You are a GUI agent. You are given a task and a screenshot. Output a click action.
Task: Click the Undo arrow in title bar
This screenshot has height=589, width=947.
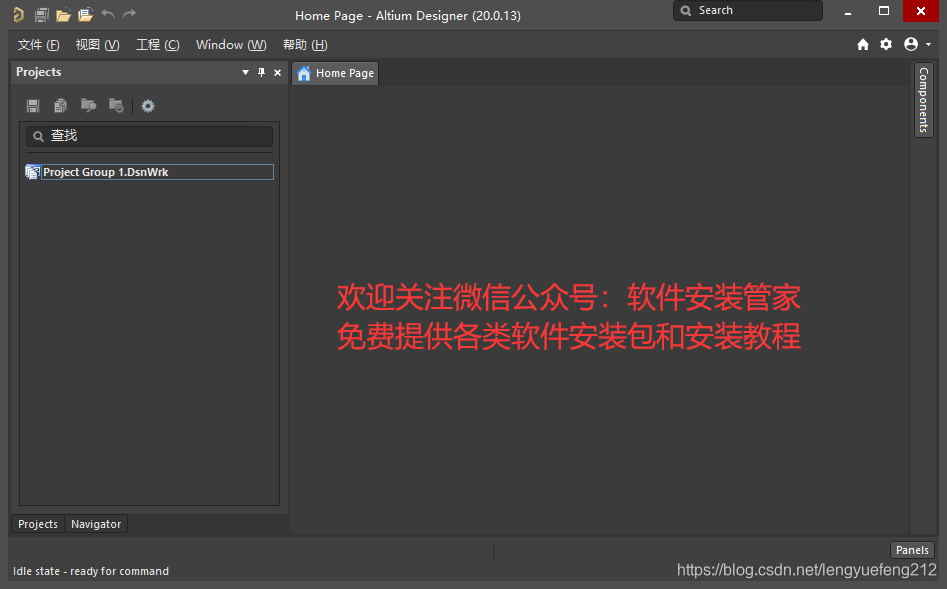(108, 14)
